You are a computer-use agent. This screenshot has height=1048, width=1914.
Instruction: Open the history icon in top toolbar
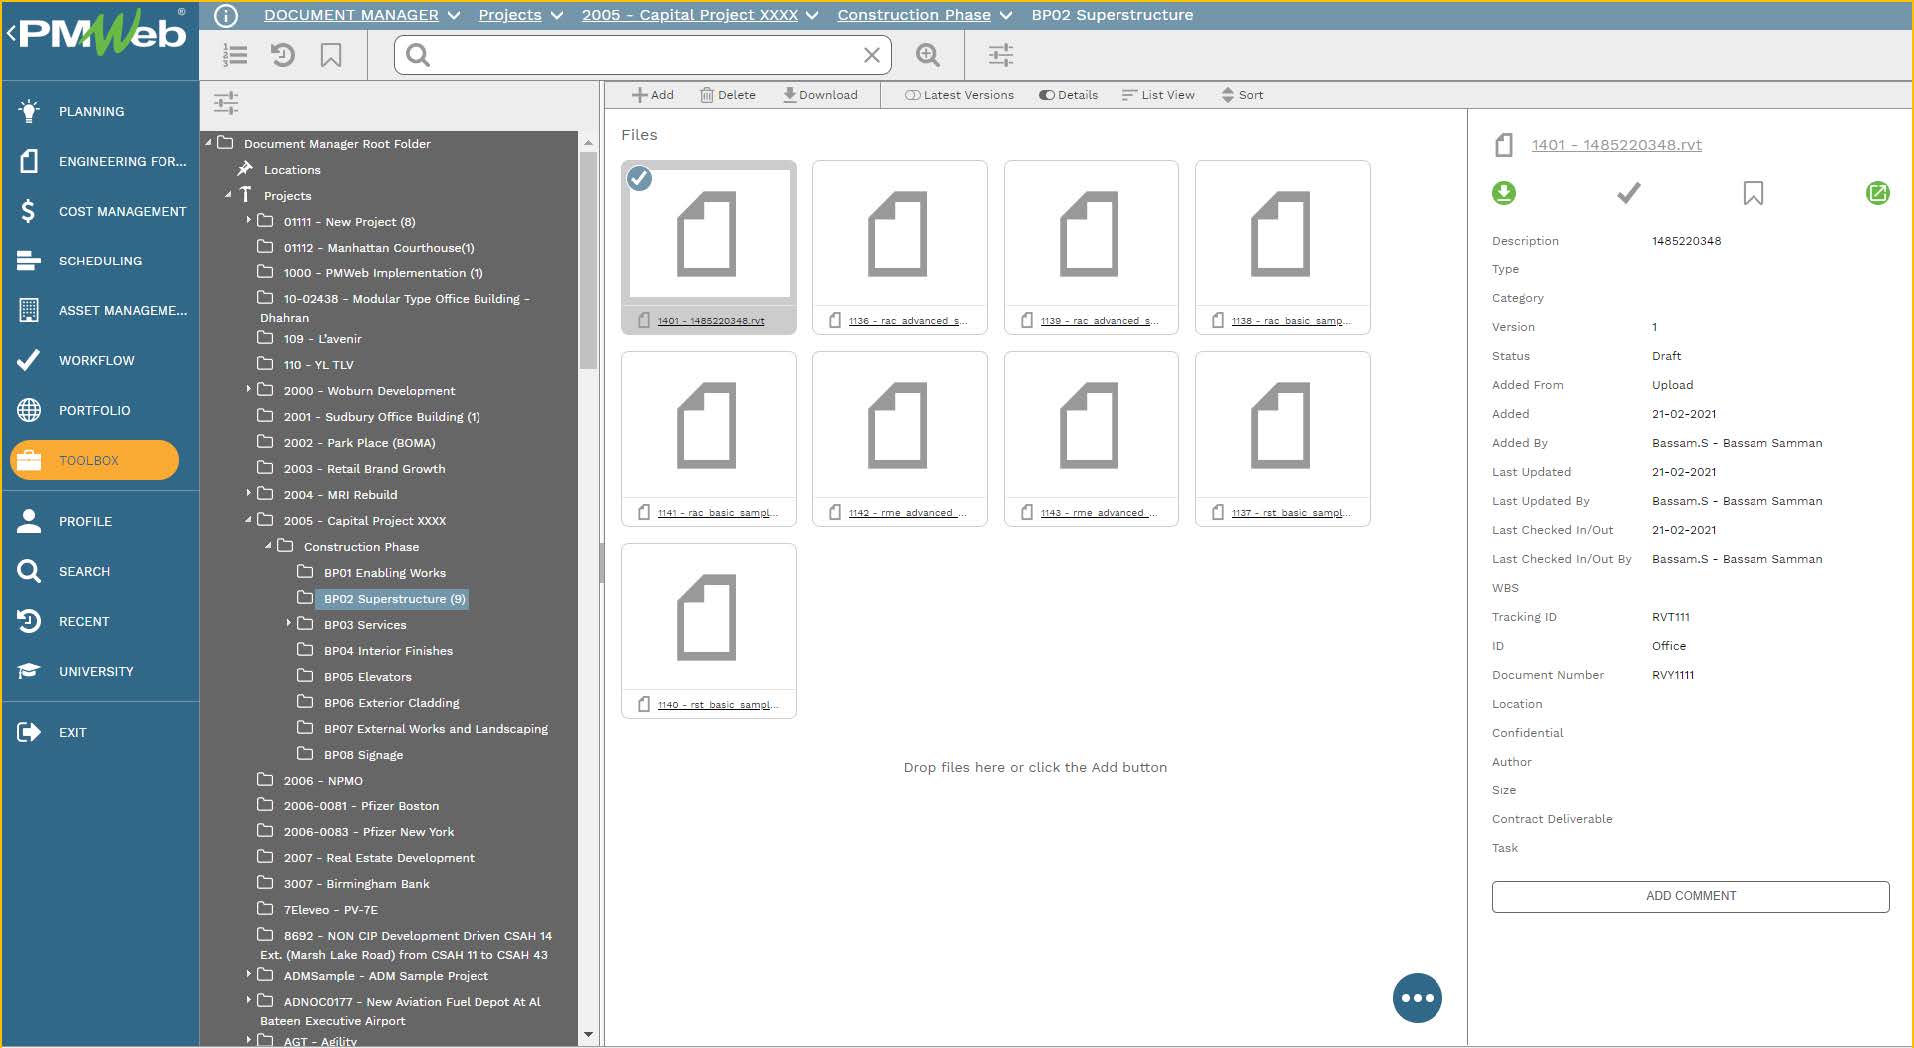click(x=283, y=55)
